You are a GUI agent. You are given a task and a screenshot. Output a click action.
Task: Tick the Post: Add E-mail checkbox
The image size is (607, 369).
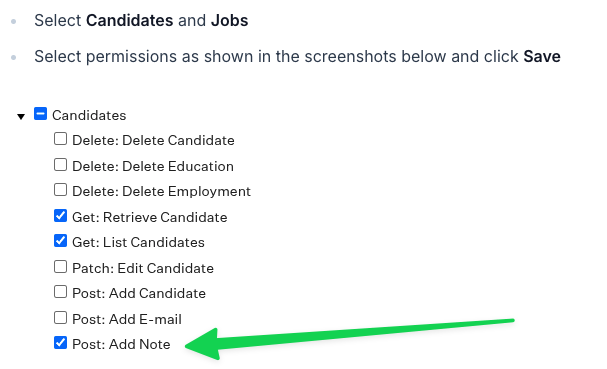point(60,318)
